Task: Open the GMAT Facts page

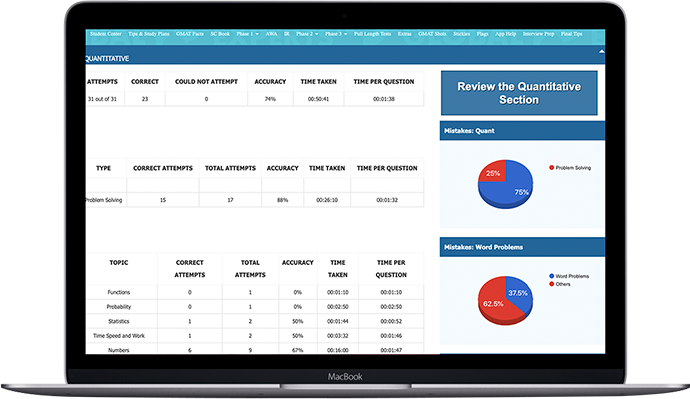Action: (x=190, y=34)
